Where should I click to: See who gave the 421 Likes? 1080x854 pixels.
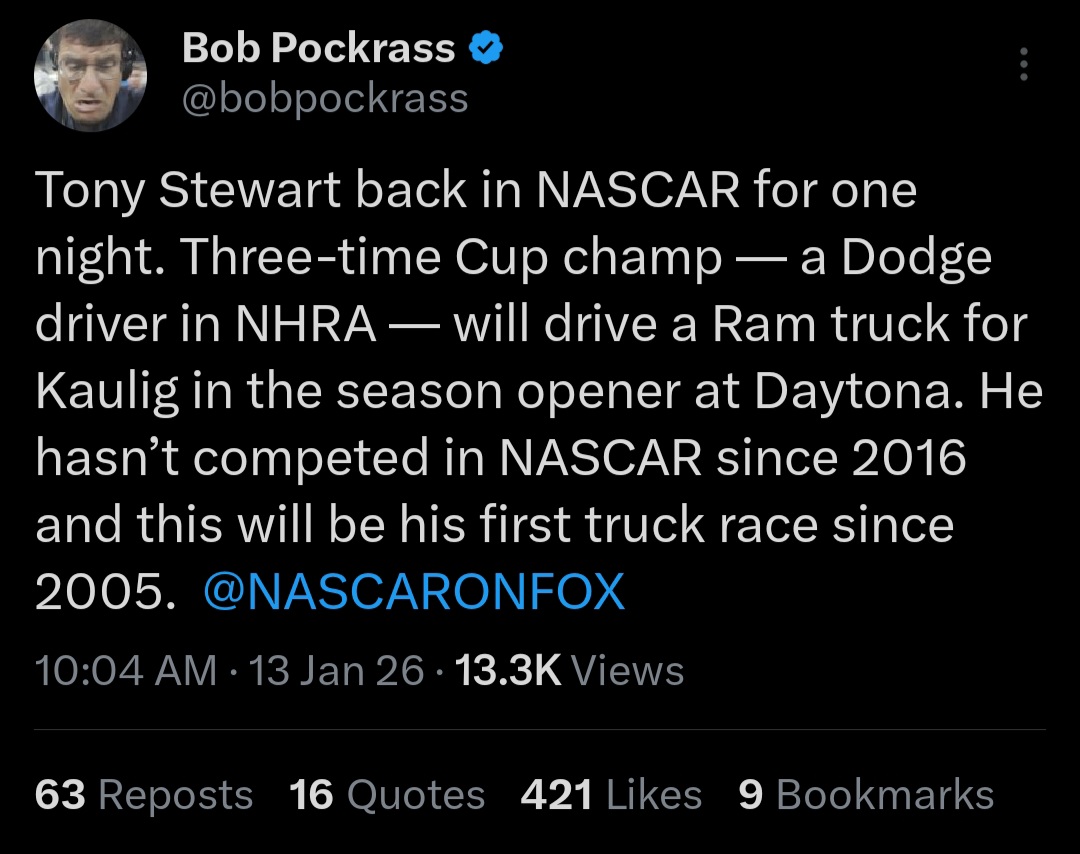(611, 795)
